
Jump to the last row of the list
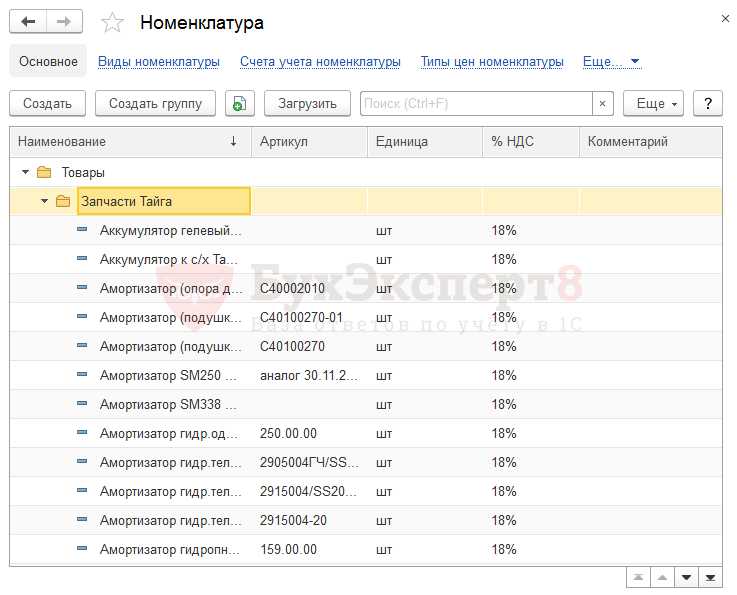[710, 577]
